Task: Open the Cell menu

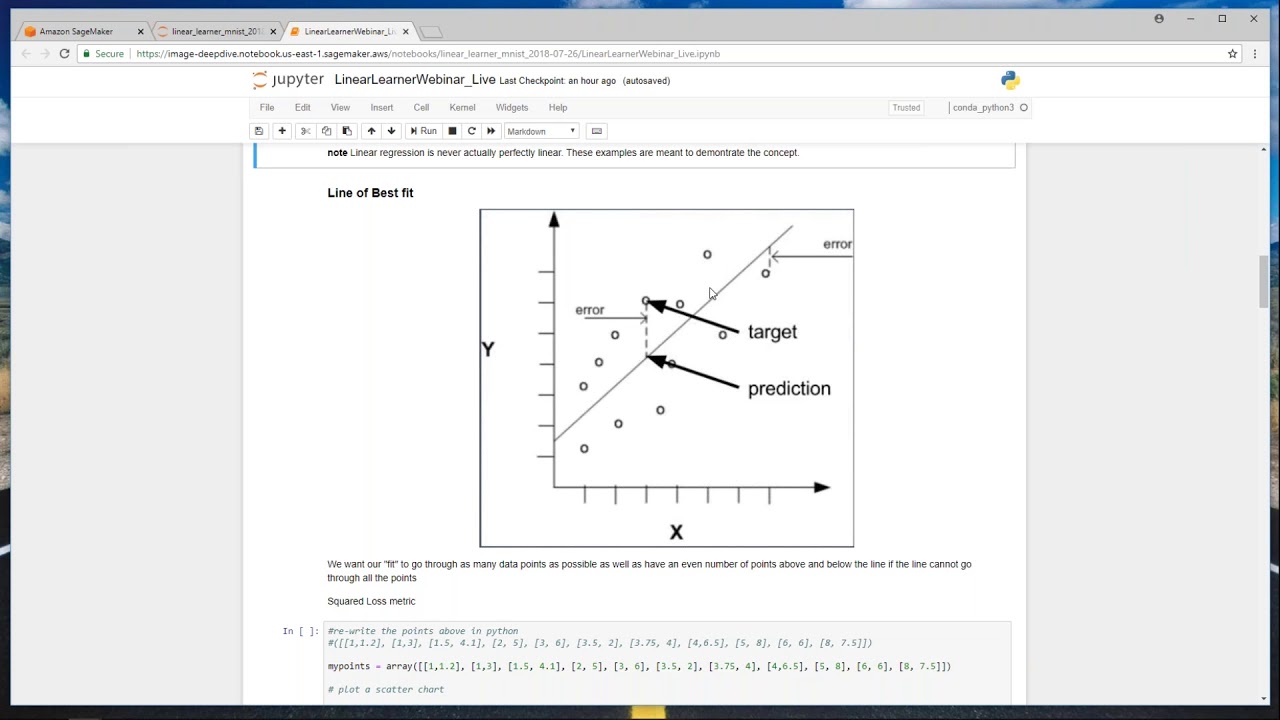Action: (x=421, y=107)
